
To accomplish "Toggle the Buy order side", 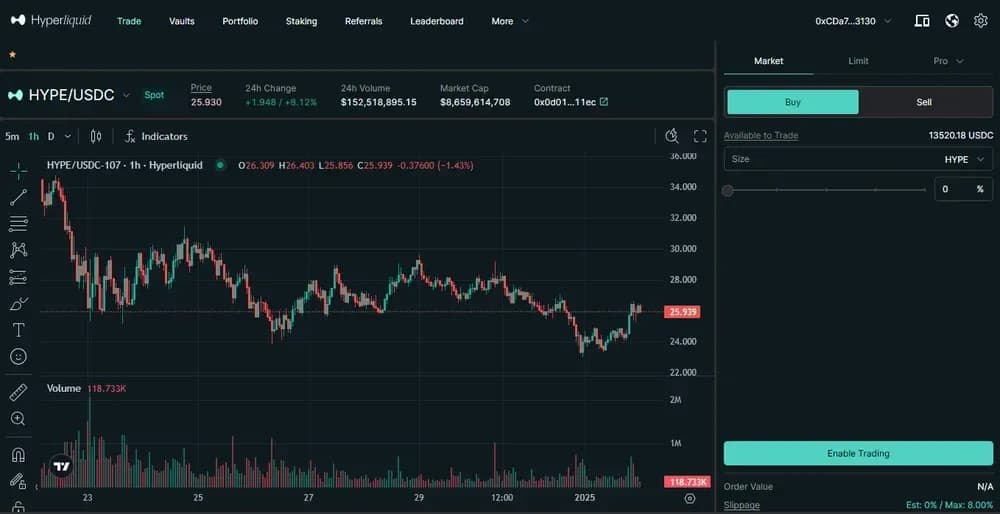I will click(x=792, y=102).
